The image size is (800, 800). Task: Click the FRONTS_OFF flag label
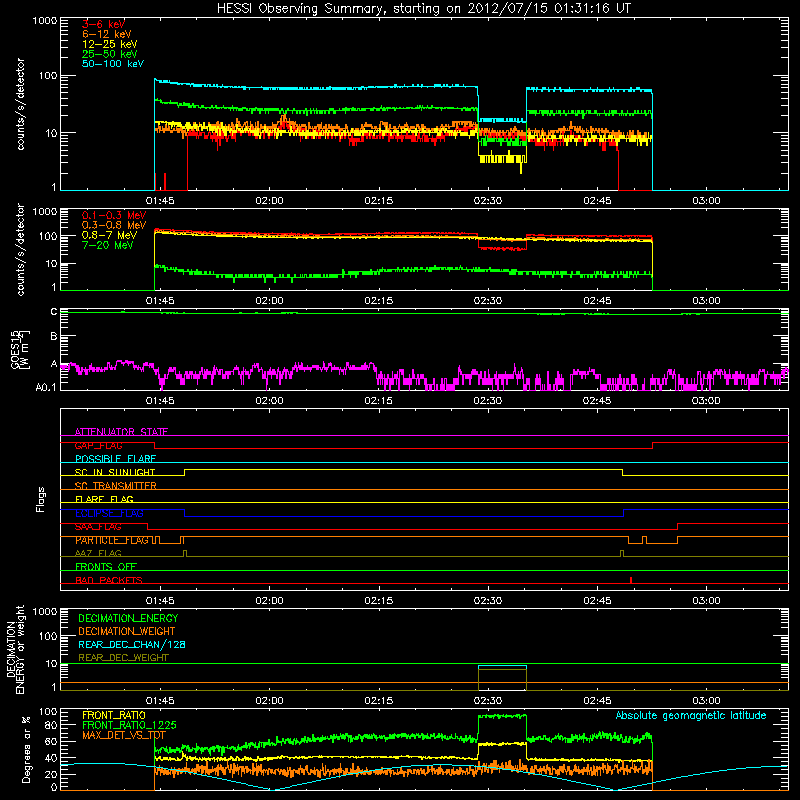[106, 567]
